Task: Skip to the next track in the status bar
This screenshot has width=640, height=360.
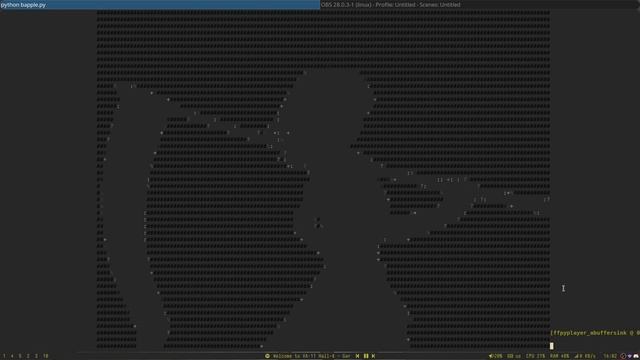Action: point(373,356)
